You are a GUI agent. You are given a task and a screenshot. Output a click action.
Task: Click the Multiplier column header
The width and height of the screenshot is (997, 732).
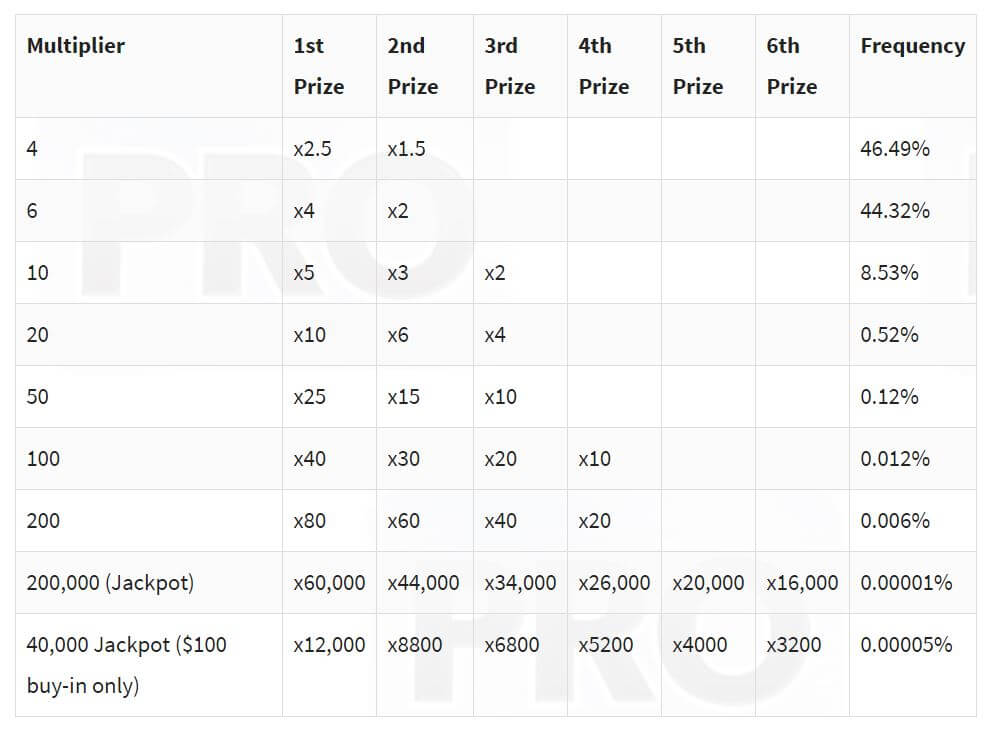[76, 46]
